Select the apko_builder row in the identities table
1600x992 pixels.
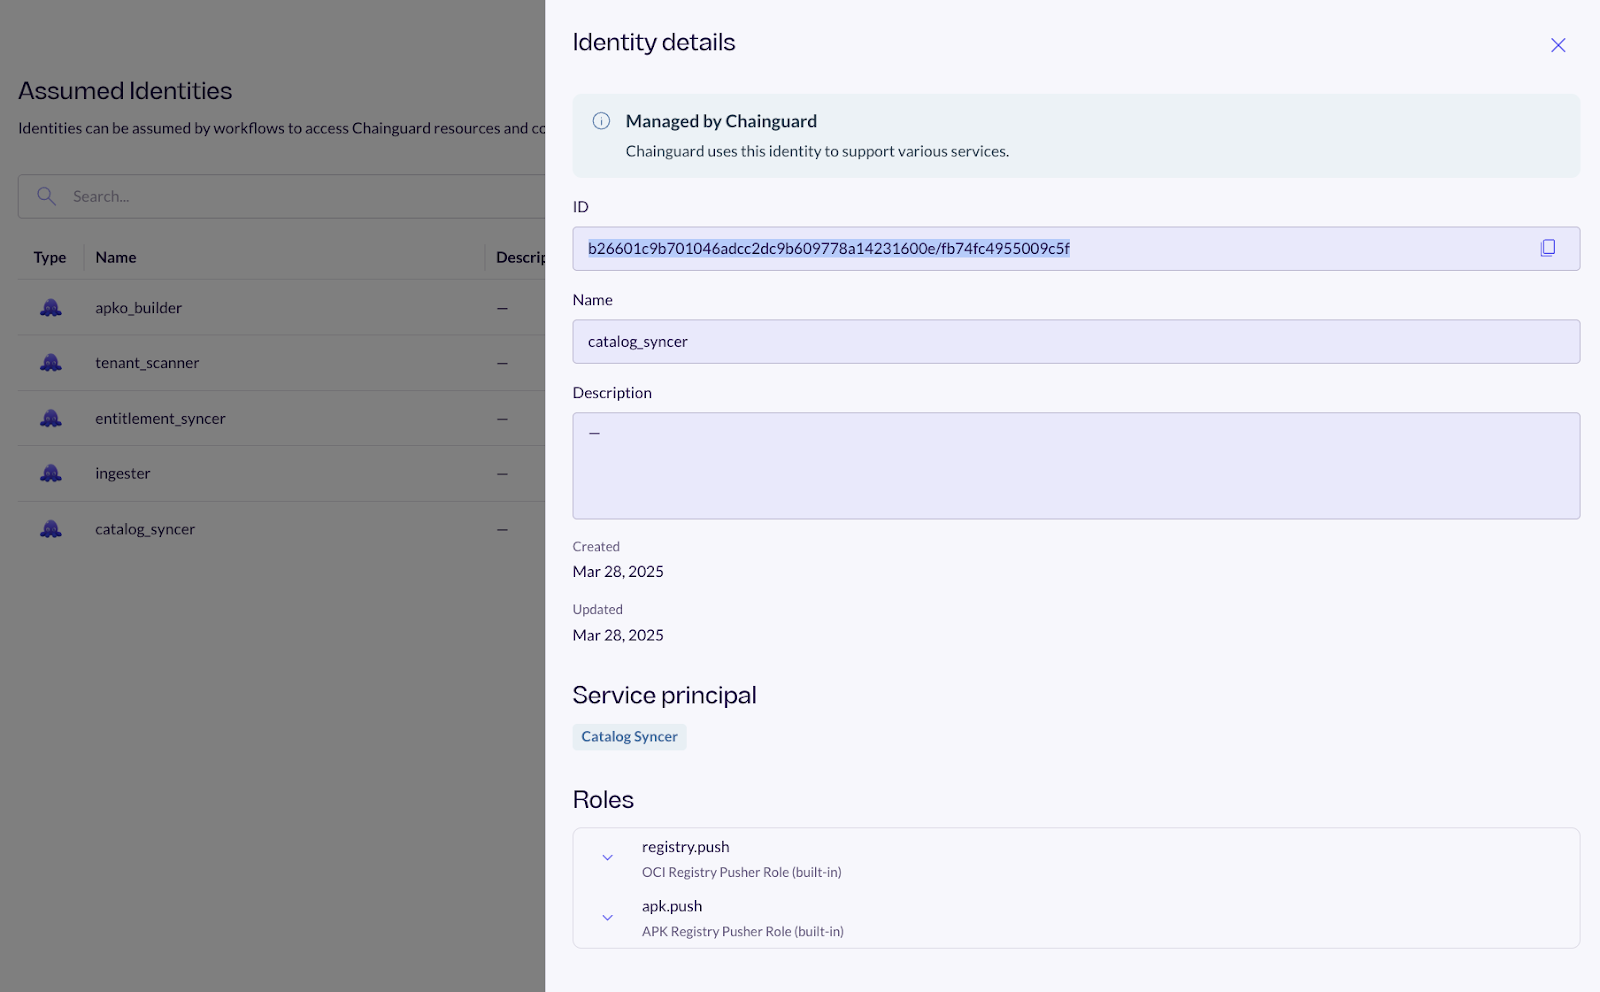tap(250, 307)
